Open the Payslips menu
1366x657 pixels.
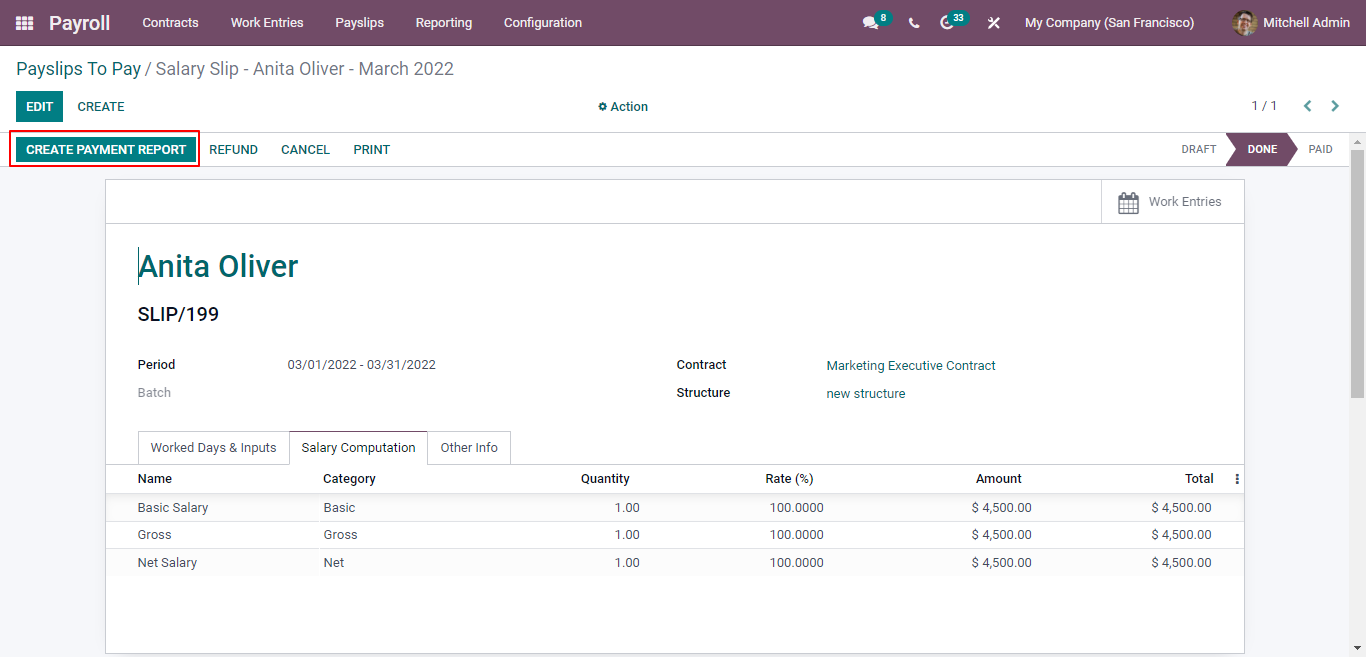(x=360, y=23)
